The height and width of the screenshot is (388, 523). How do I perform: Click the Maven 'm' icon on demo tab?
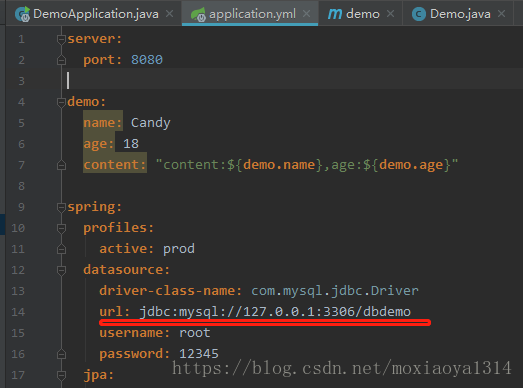pyautogui.click(x=335, y=14)
